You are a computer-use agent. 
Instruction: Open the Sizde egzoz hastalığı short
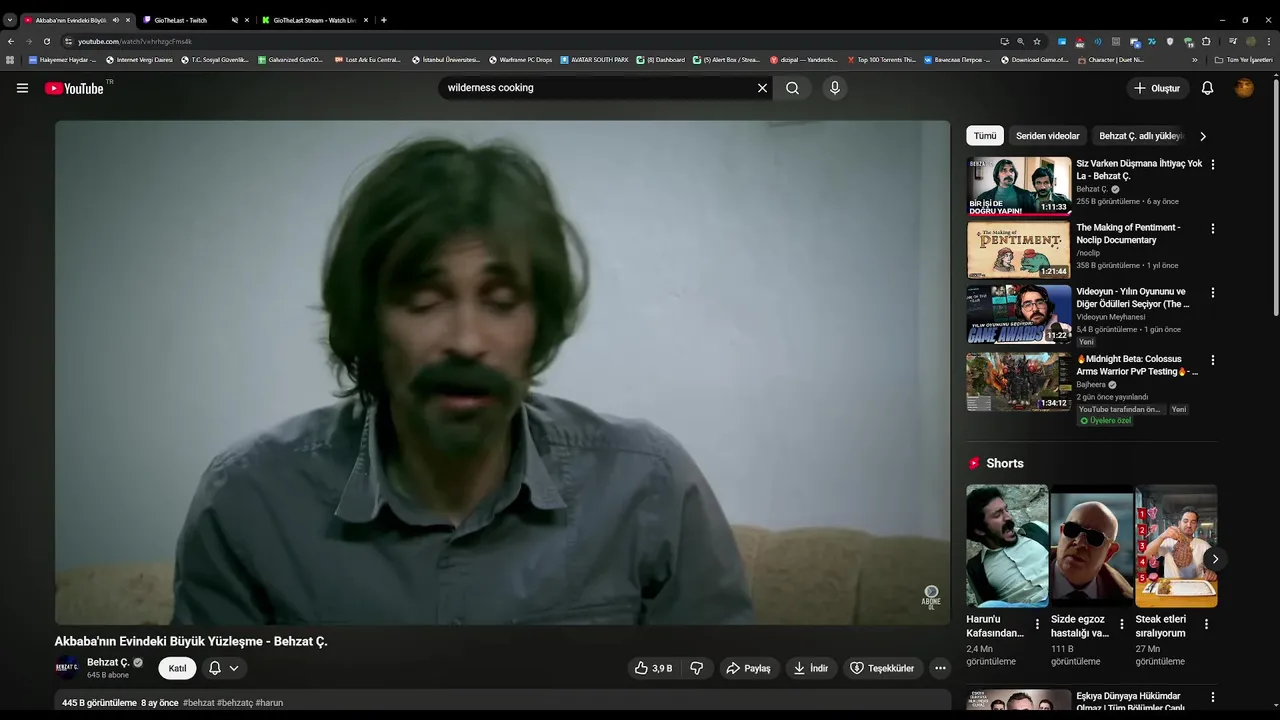pyautogui.click(x=1091, y=546)
